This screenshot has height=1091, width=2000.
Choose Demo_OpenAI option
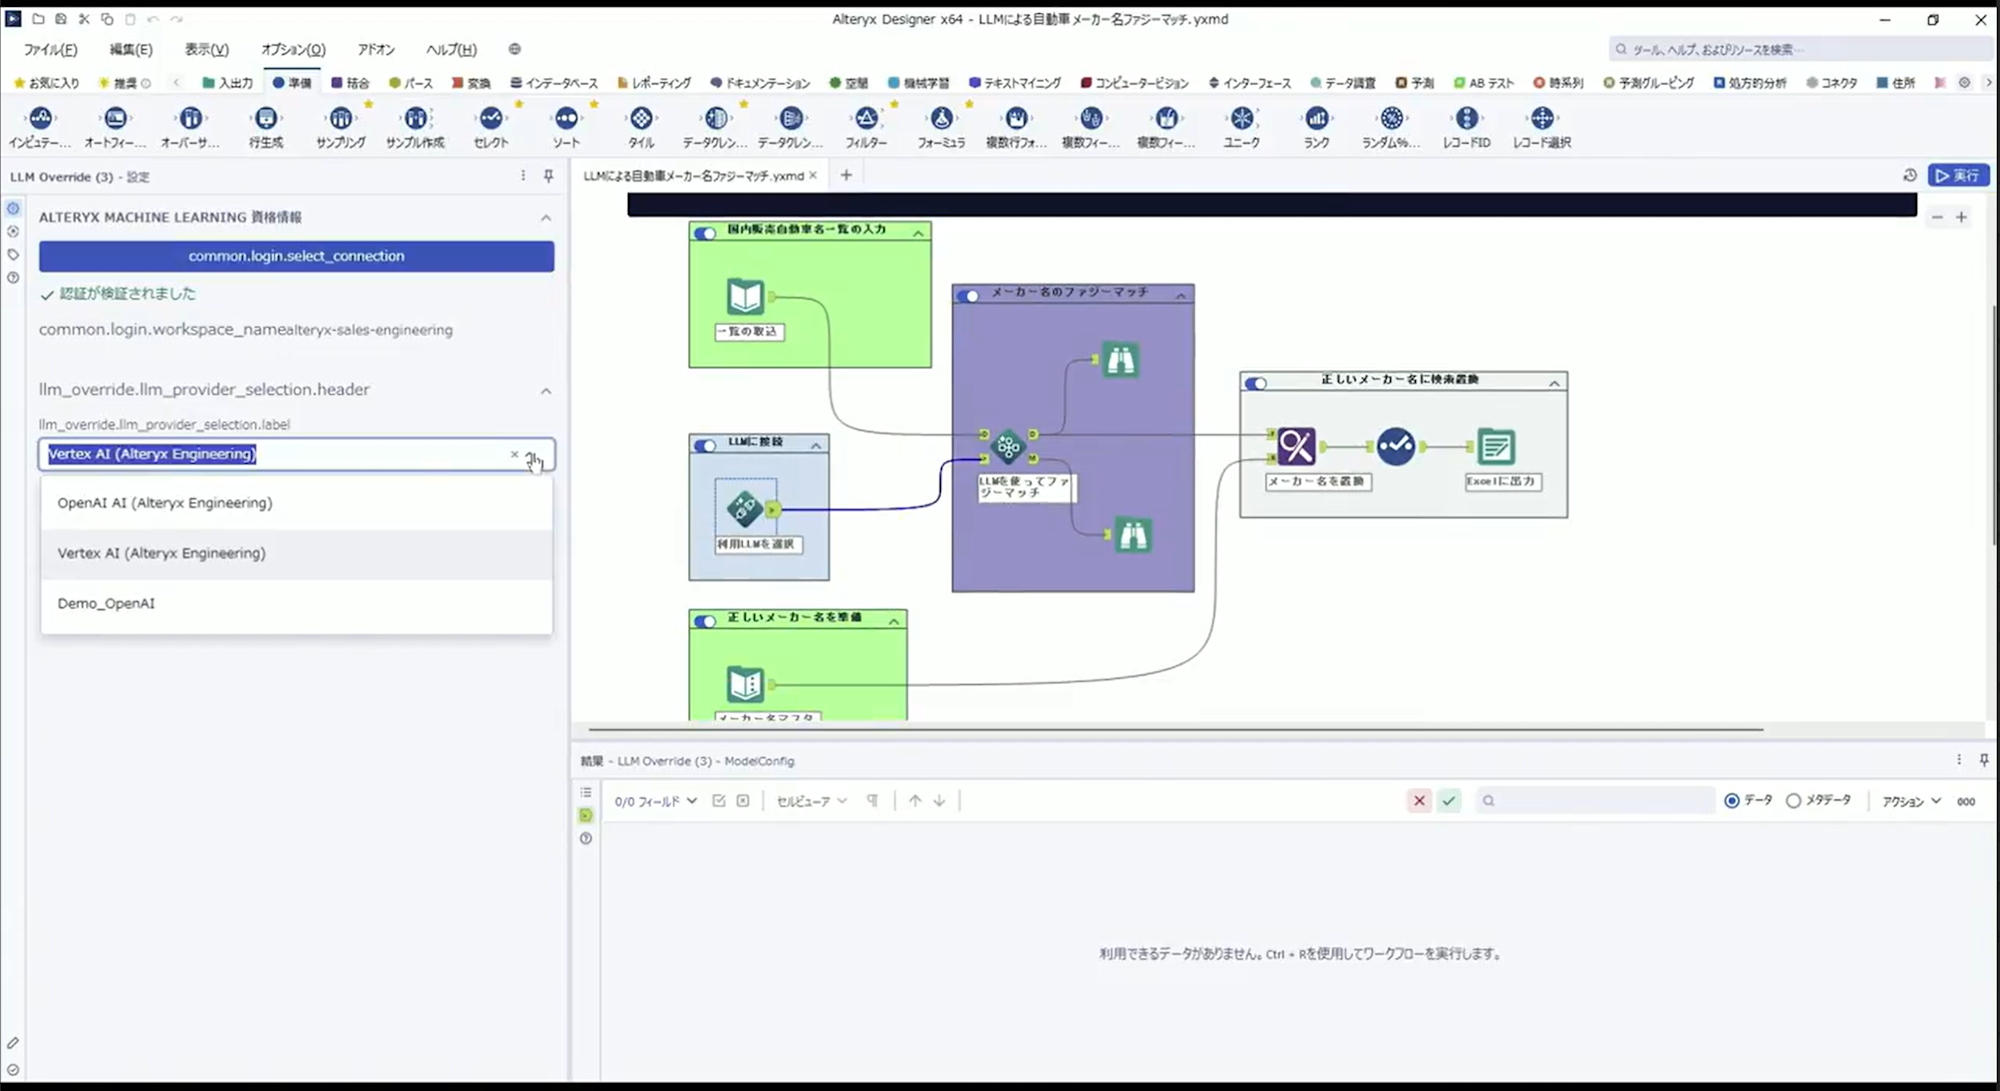[296, 604]
